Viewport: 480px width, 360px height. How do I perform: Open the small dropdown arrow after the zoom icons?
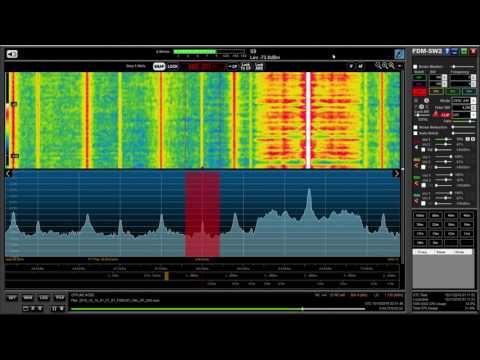pos(400,66)
